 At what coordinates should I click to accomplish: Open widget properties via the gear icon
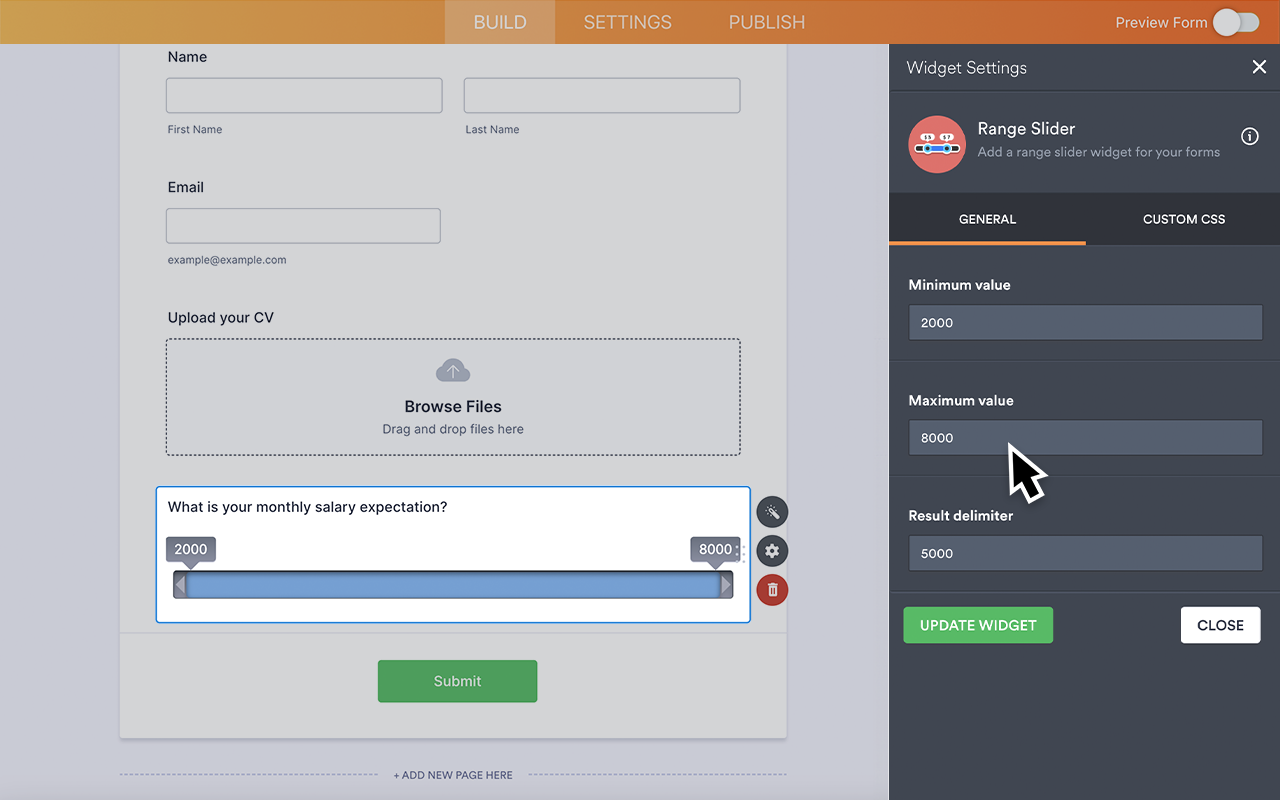tap(771, 551)
